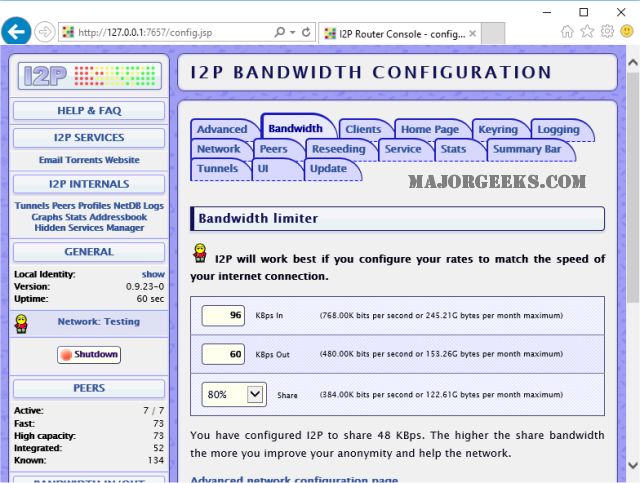Click the Version value 0.9.23-0
640x483 pixels.
click(x=145, y=287)
